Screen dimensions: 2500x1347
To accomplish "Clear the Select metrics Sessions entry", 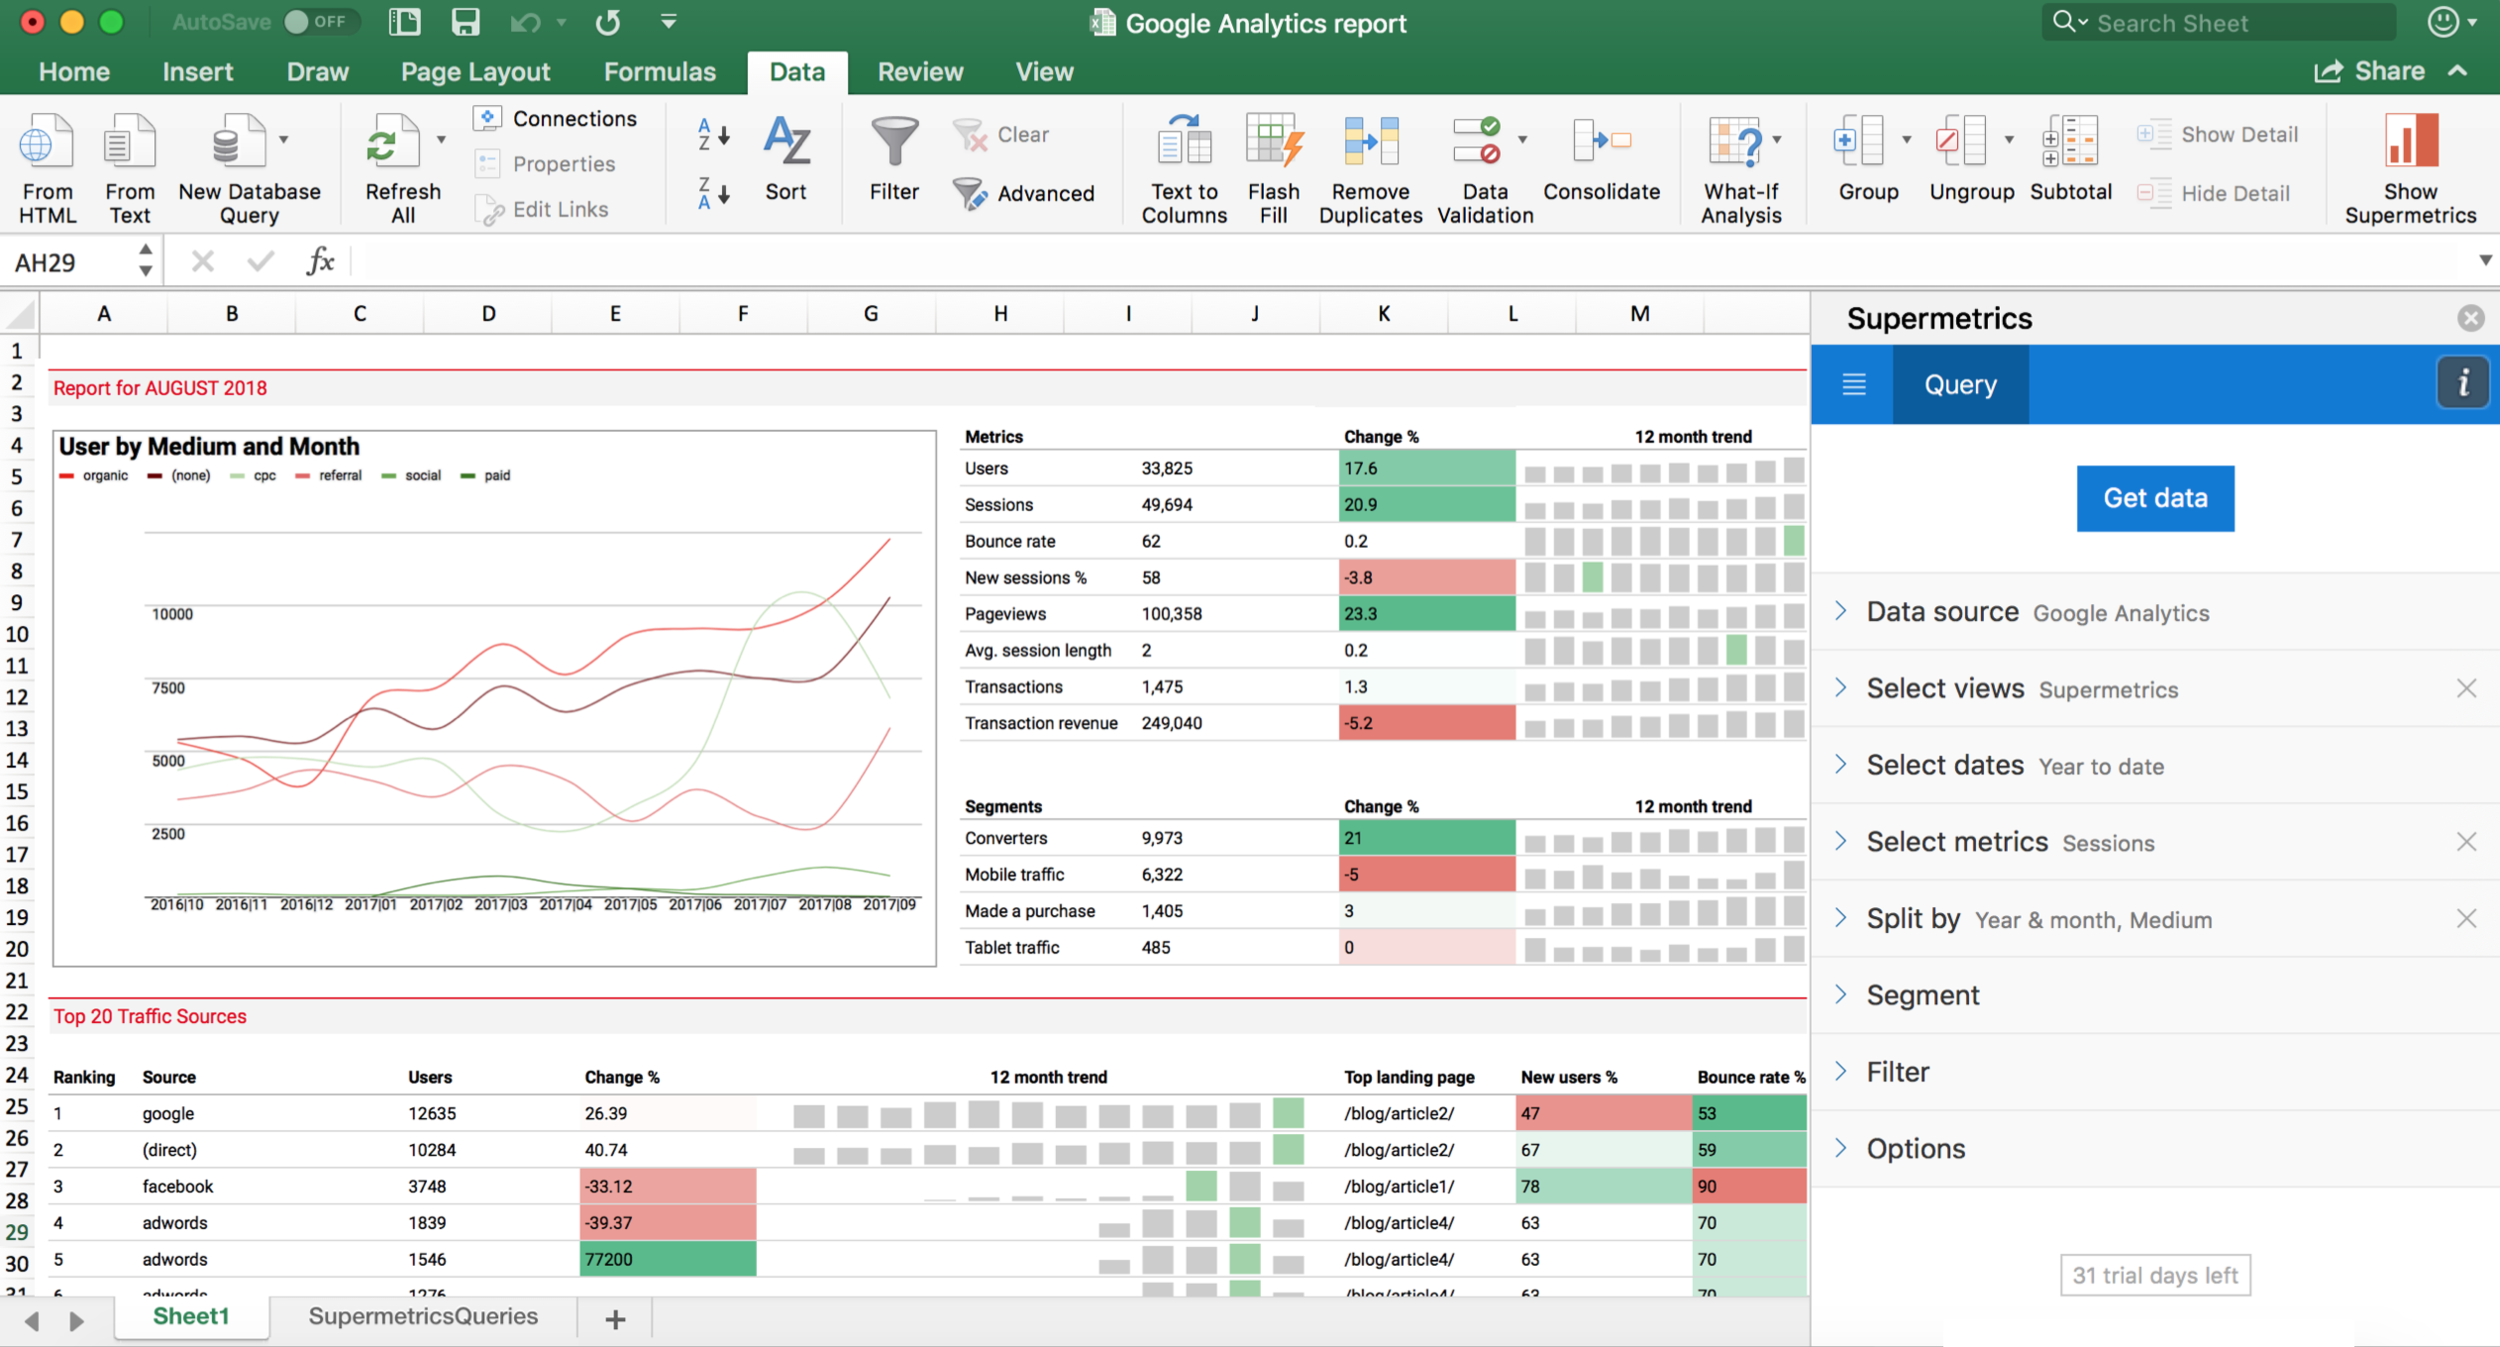I will [2466, 842].
